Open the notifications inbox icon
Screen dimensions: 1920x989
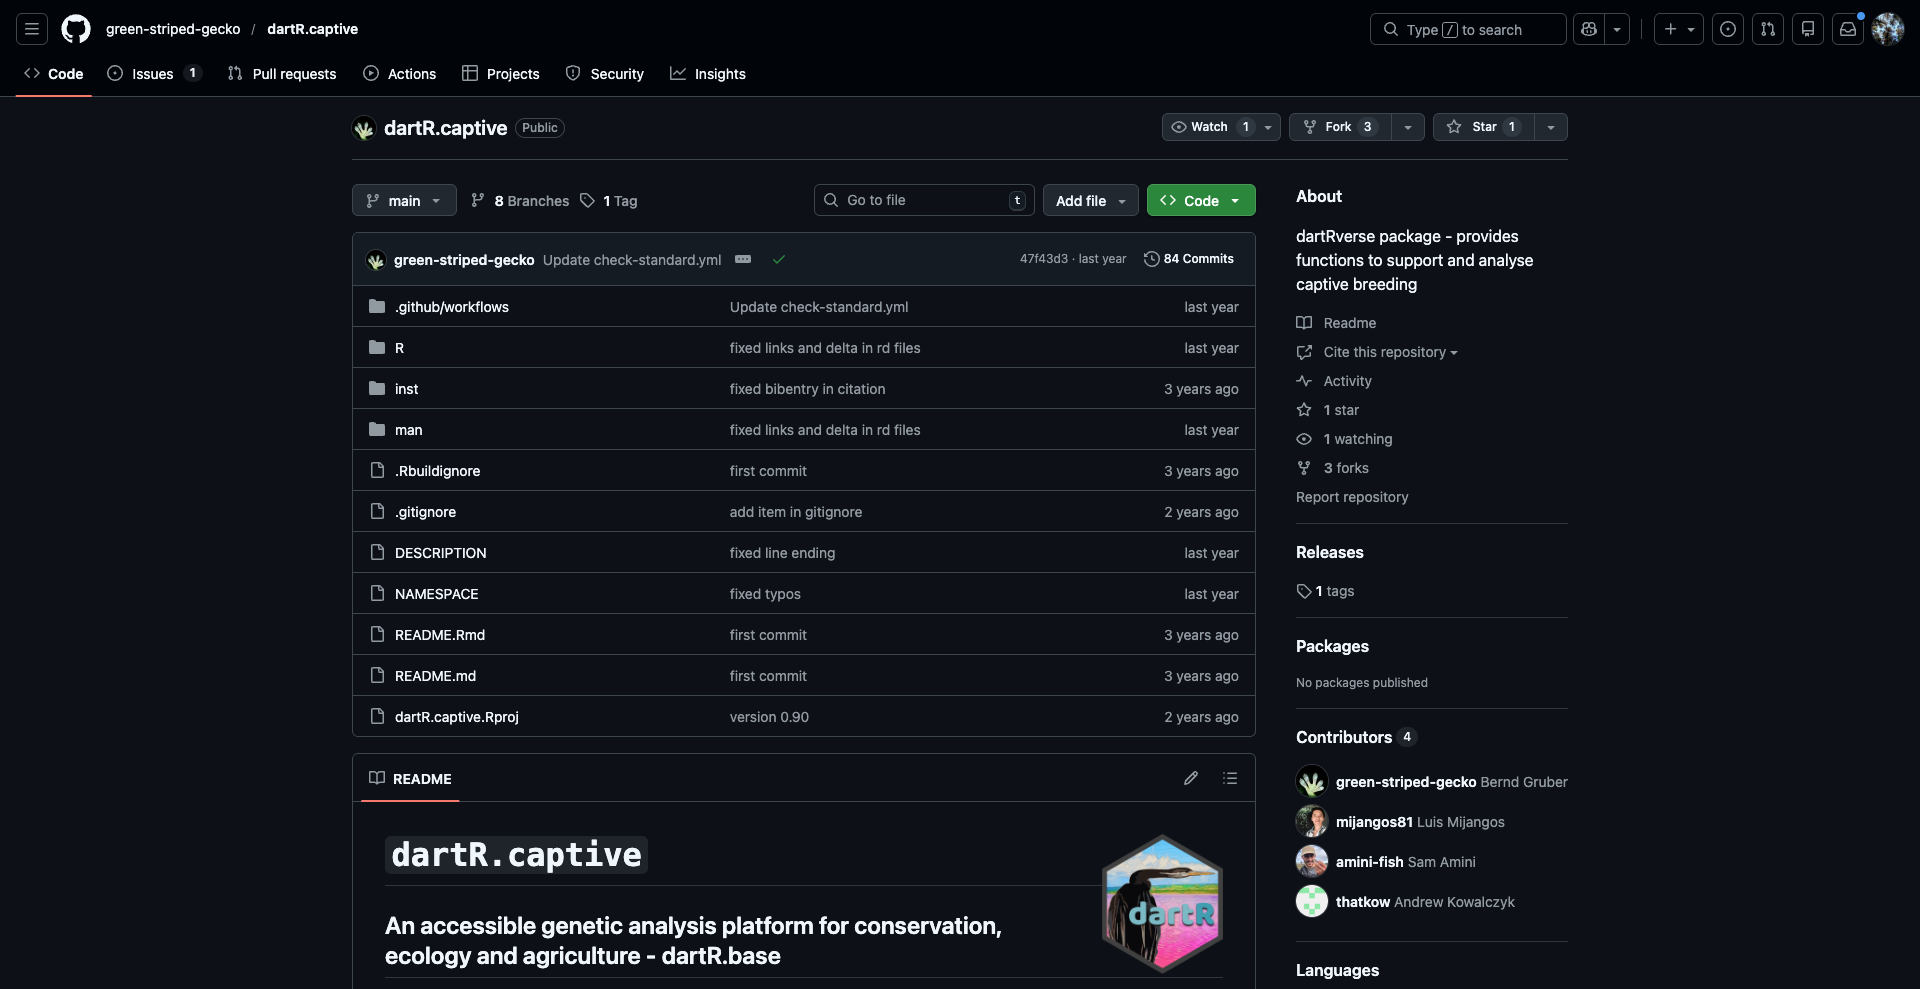tap(1848, 29)
